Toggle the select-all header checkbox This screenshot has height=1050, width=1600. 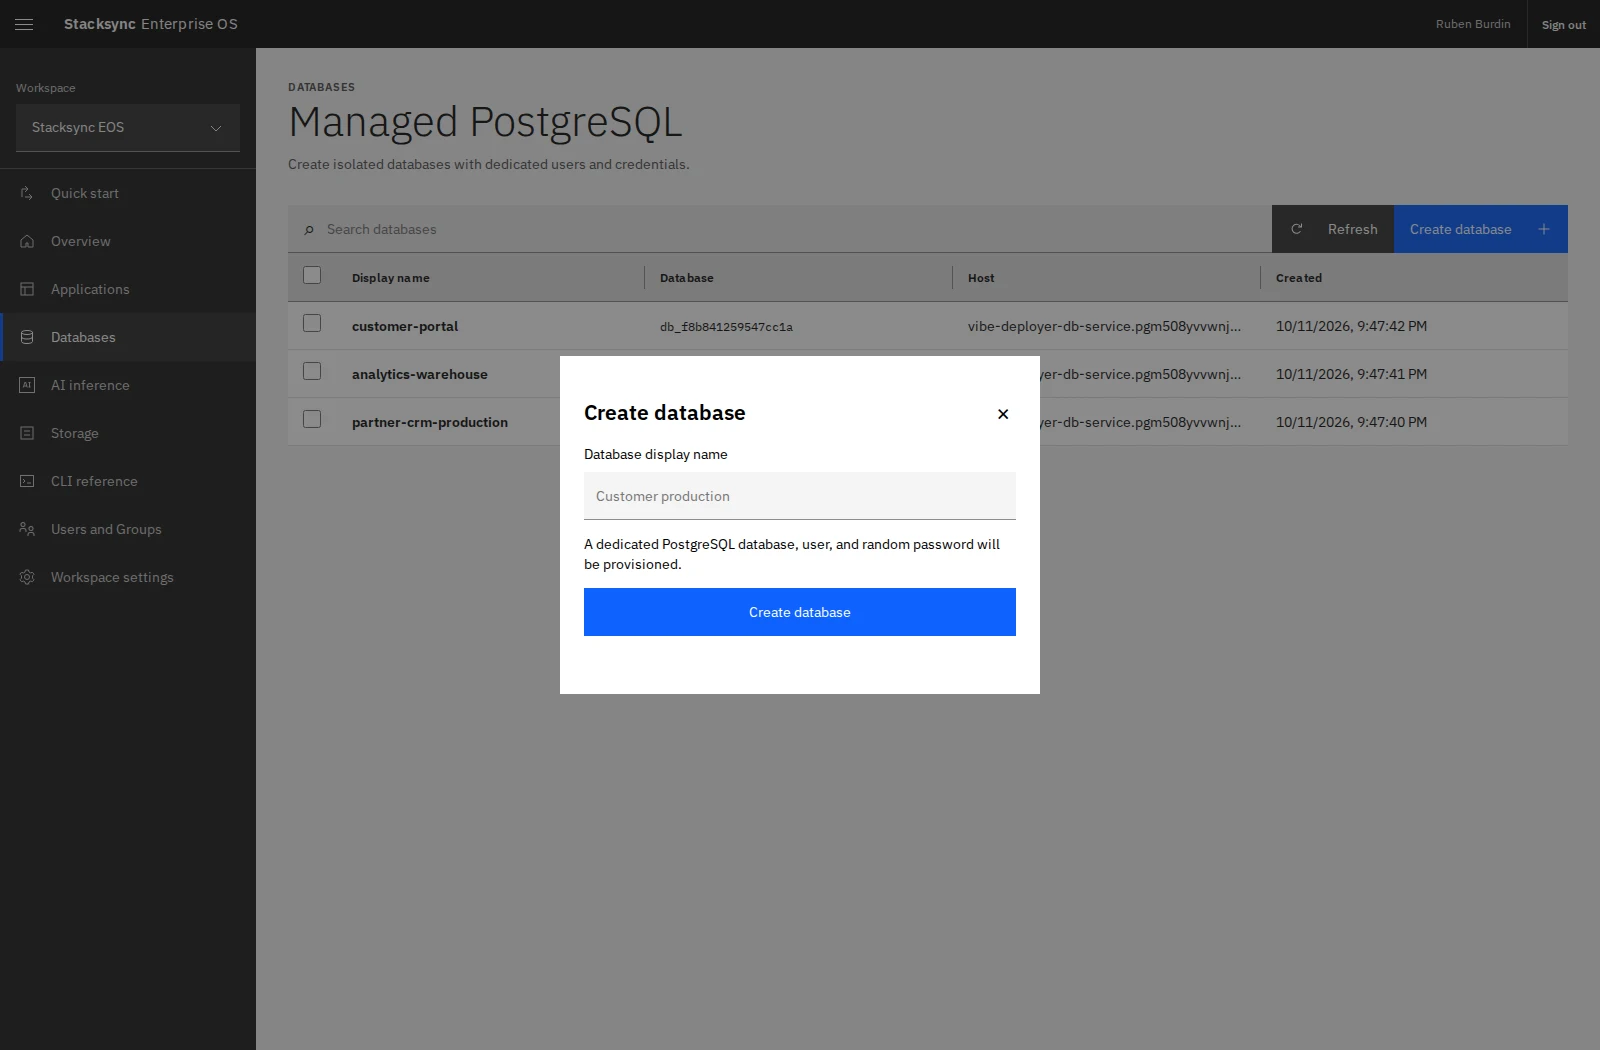tap(312, 275)
